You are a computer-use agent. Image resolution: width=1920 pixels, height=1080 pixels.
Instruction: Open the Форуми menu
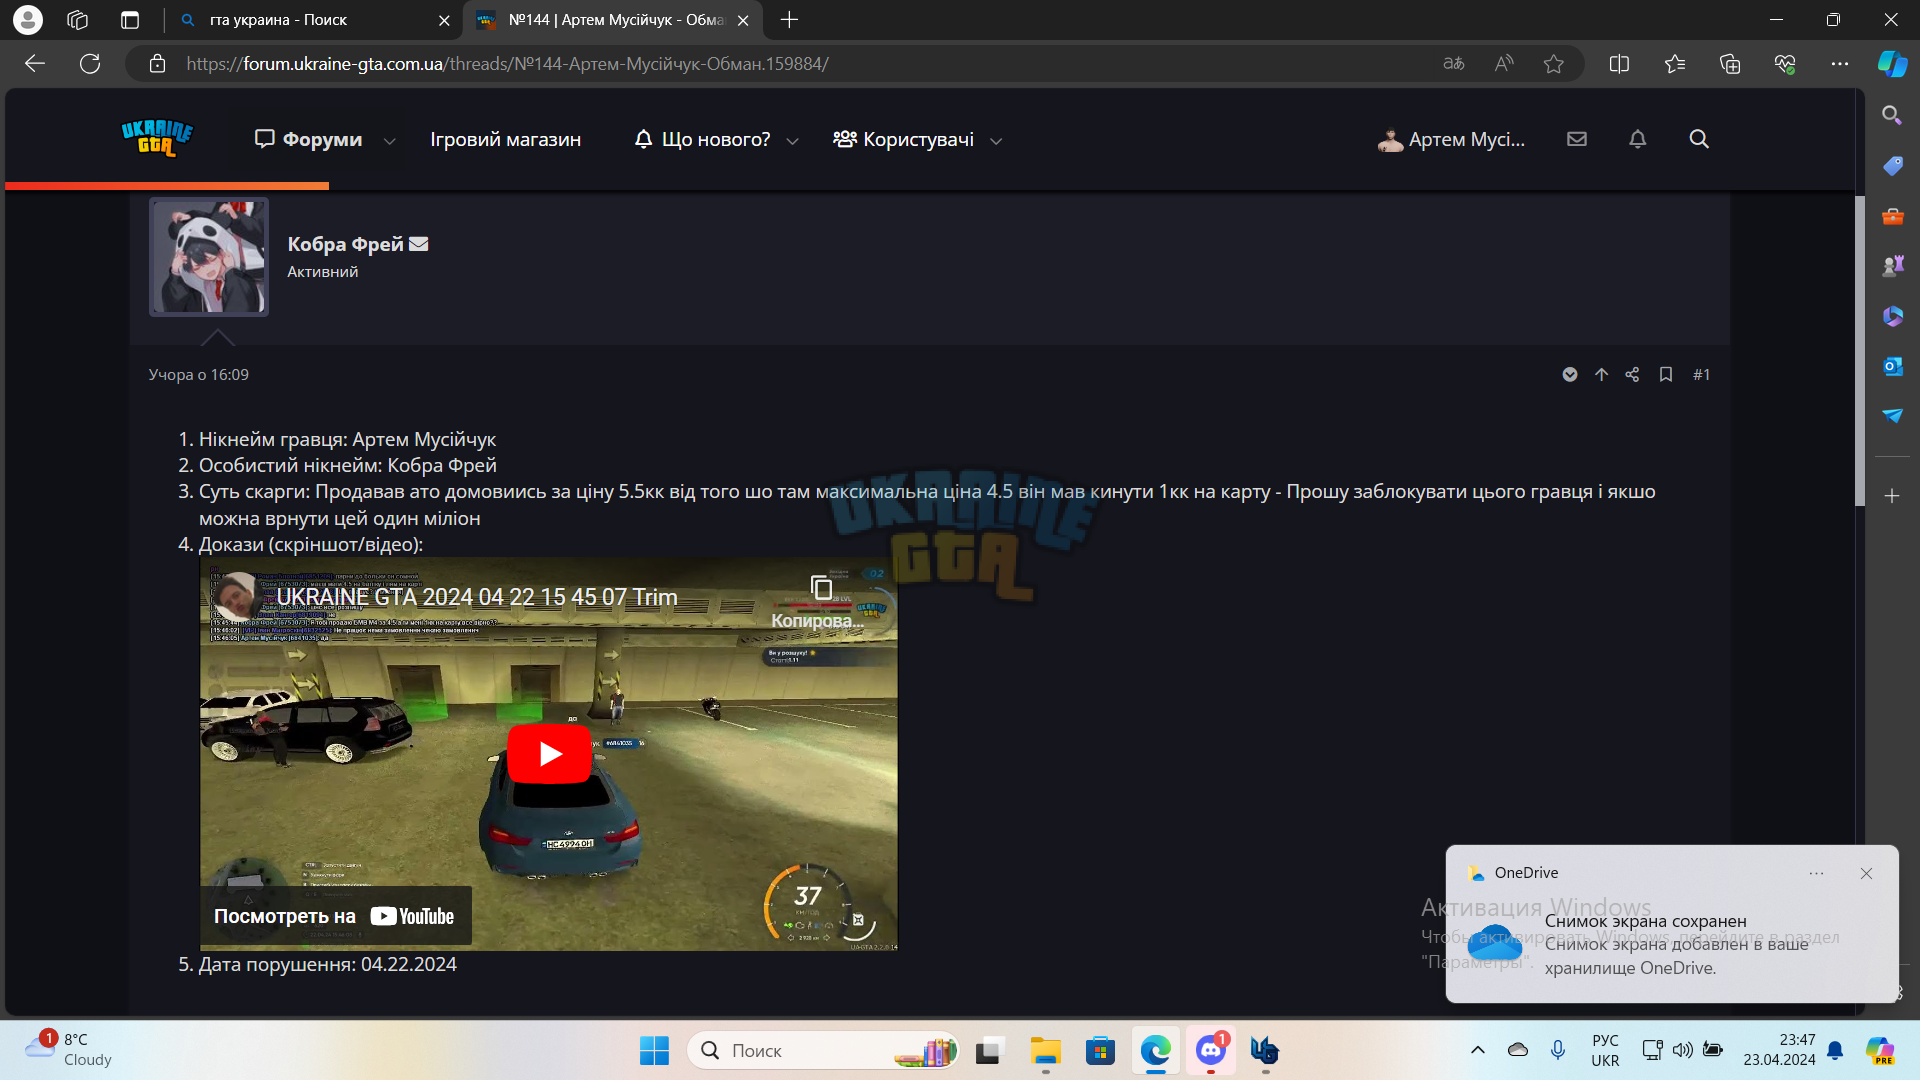pyautogui.click(x=308, y=139)
